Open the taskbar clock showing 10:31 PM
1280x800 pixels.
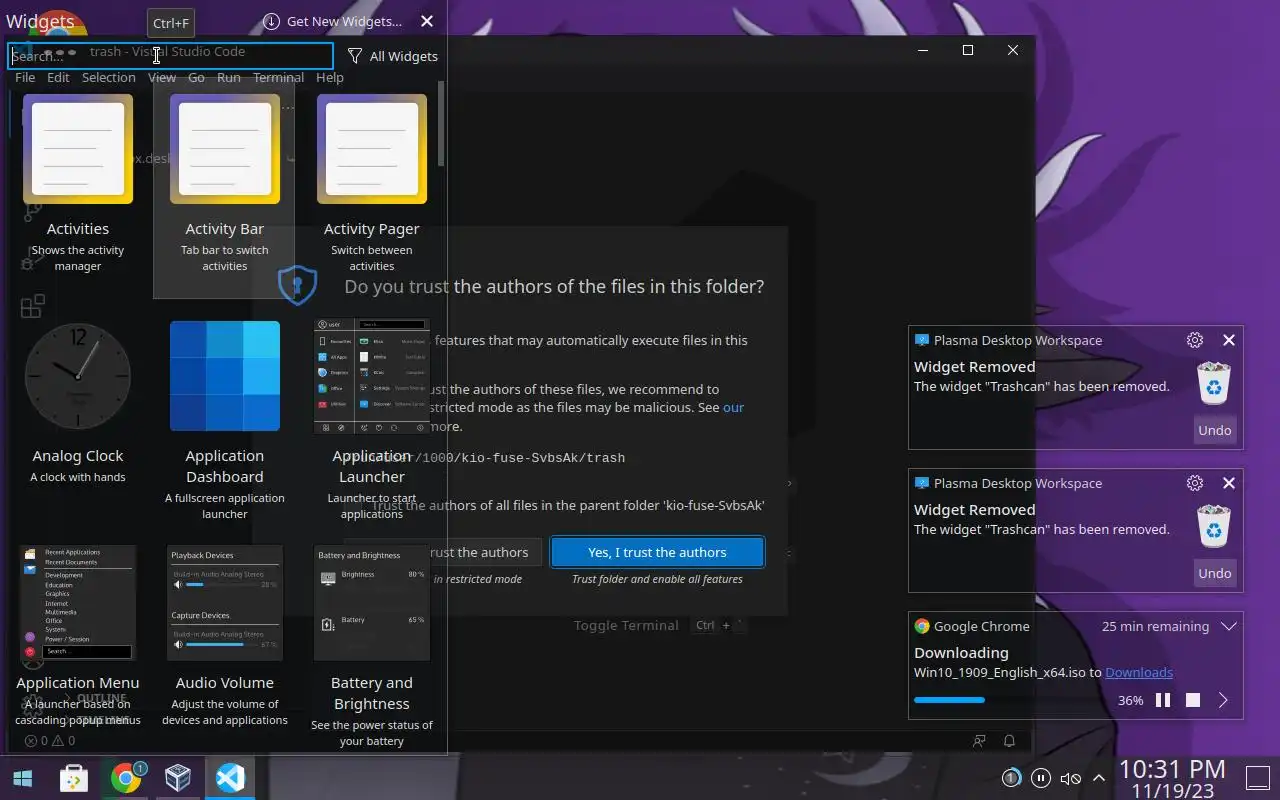[x=1173, y=778]
